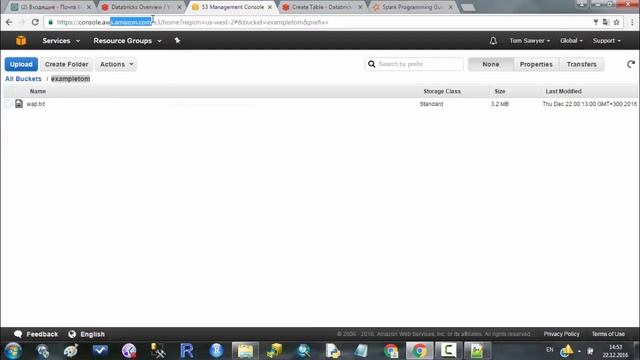
Task: Open the Feedback link
Action: coord(42,334)
